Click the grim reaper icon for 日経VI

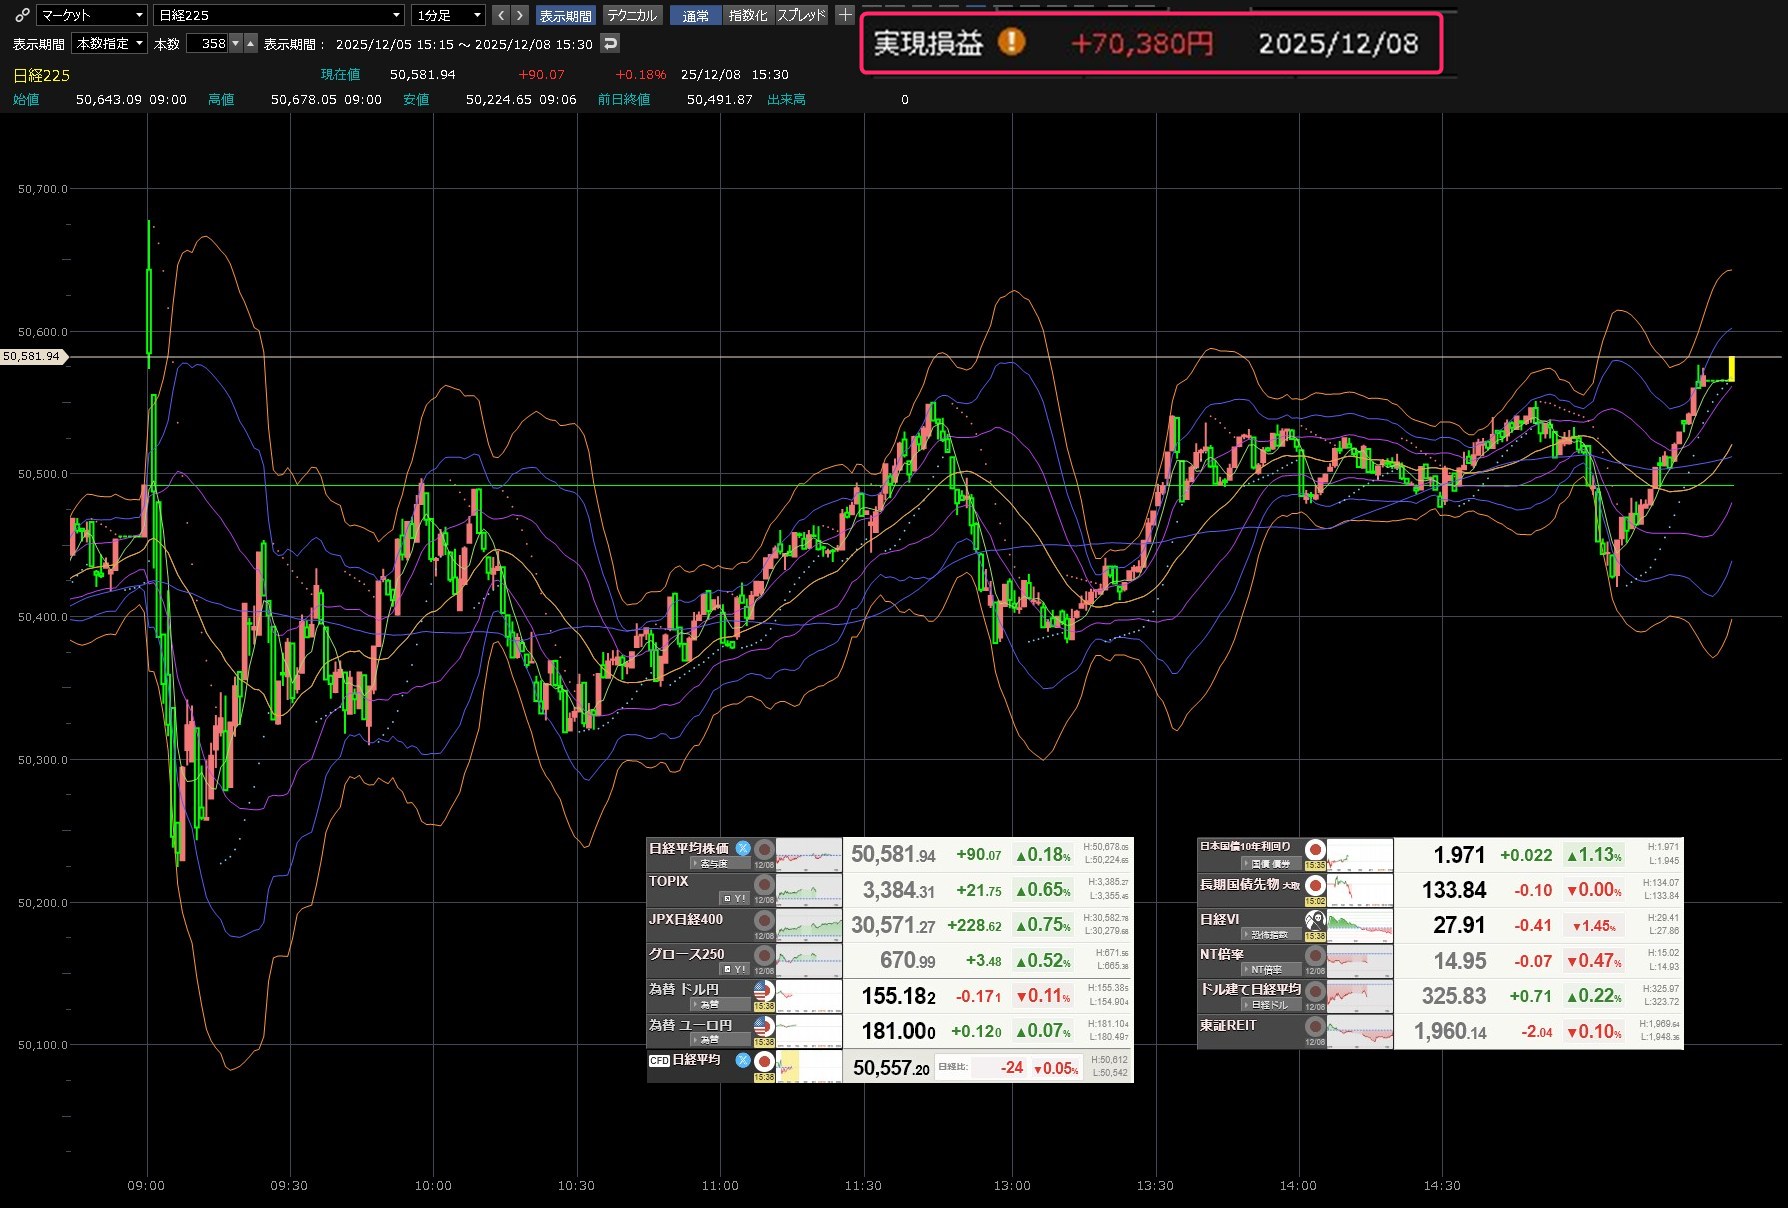click(x=1315, y=919)
